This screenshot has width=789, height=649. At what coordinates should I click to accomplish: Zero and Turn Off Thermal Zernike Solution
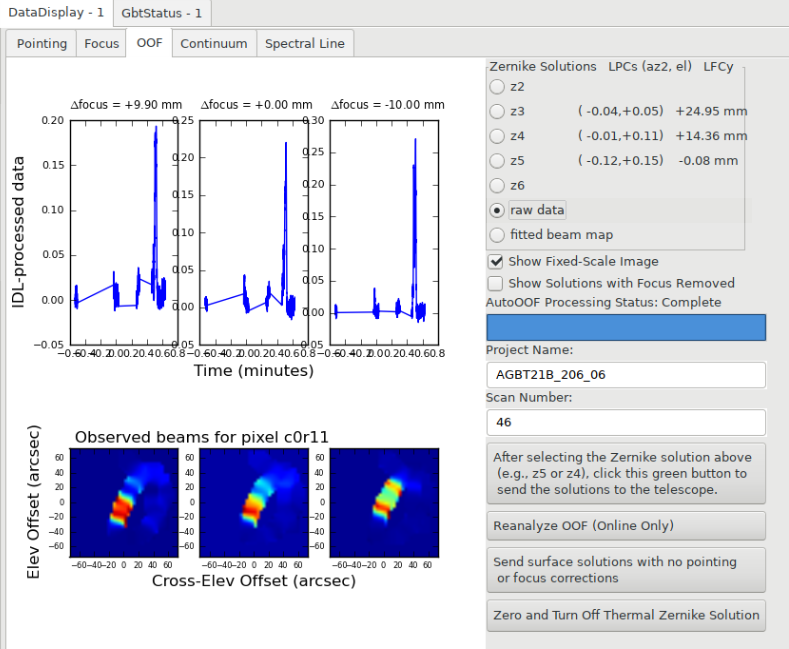tap(626, 615)
